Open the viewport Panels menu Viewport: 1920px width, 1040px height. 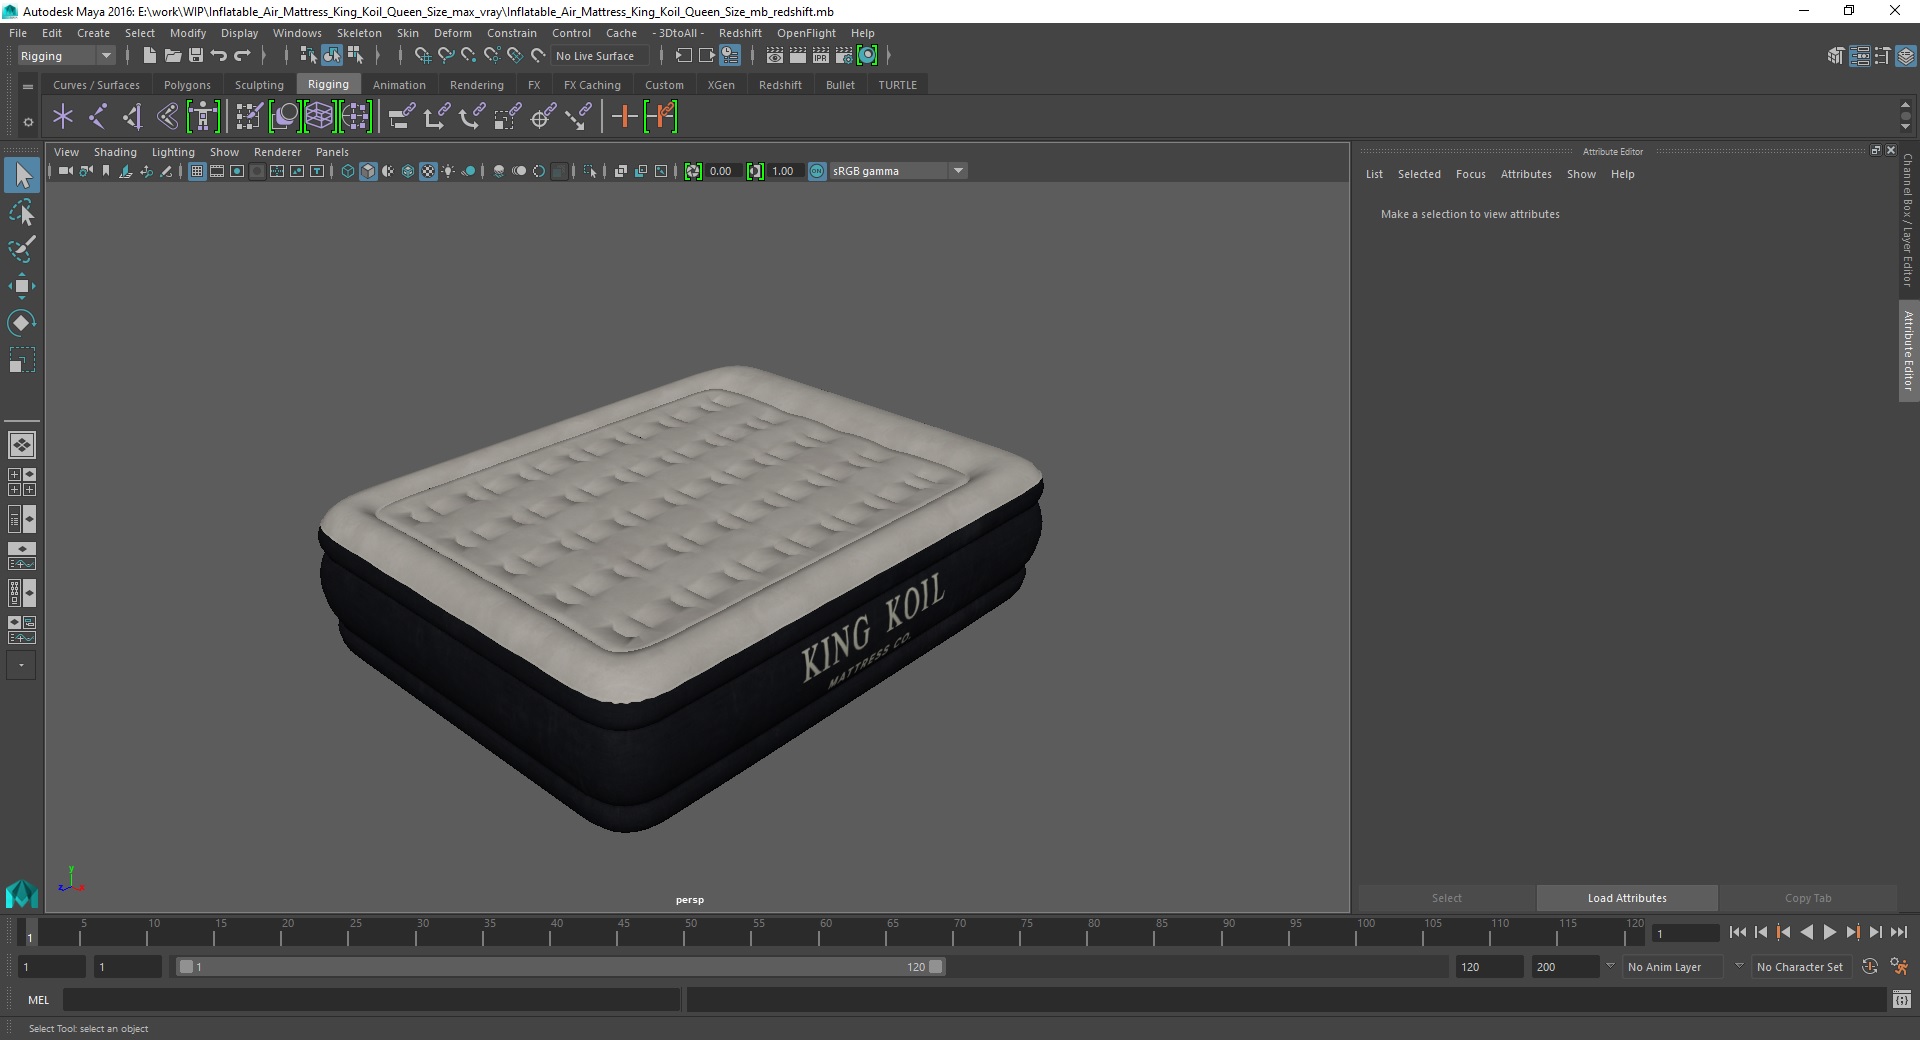332,152
